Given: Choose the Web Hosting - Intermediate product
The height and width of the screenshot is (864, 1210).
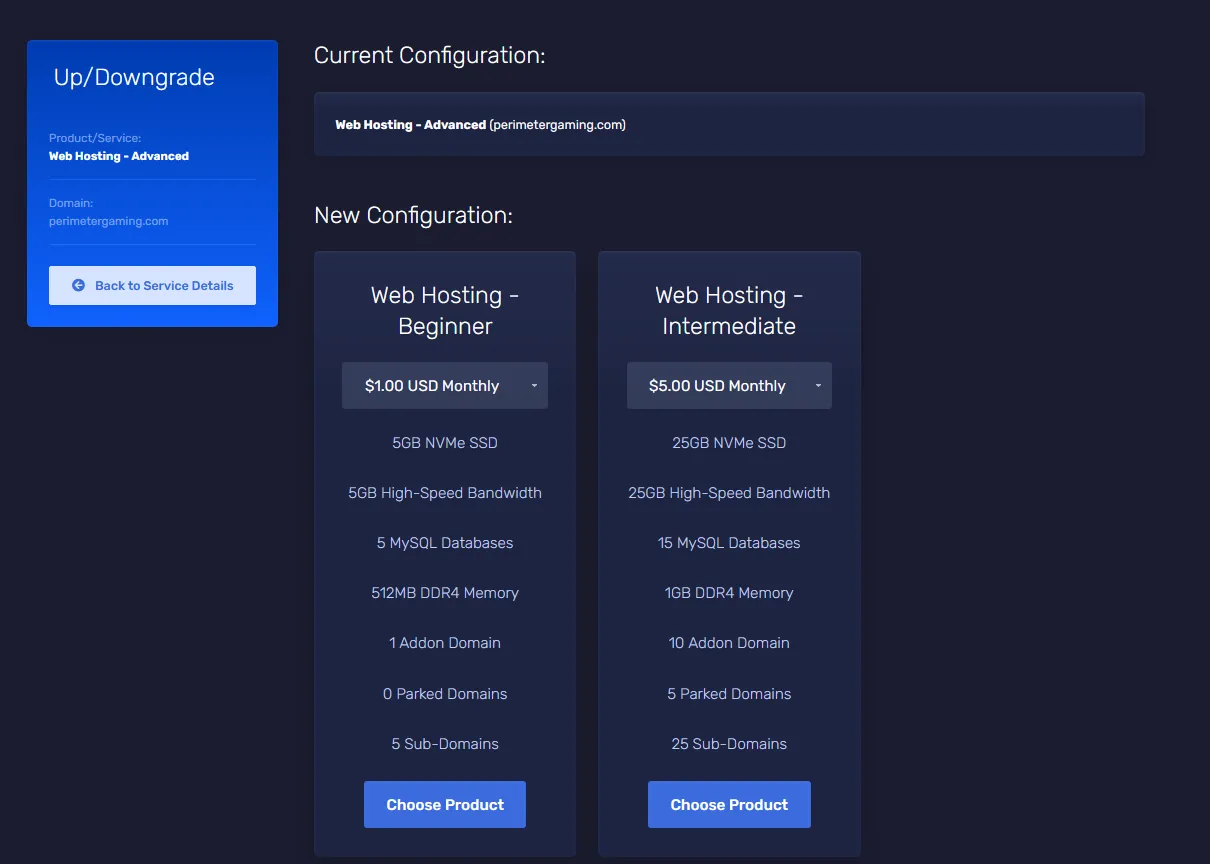Looking at the screenshot, I should click(x=729, y=805).
